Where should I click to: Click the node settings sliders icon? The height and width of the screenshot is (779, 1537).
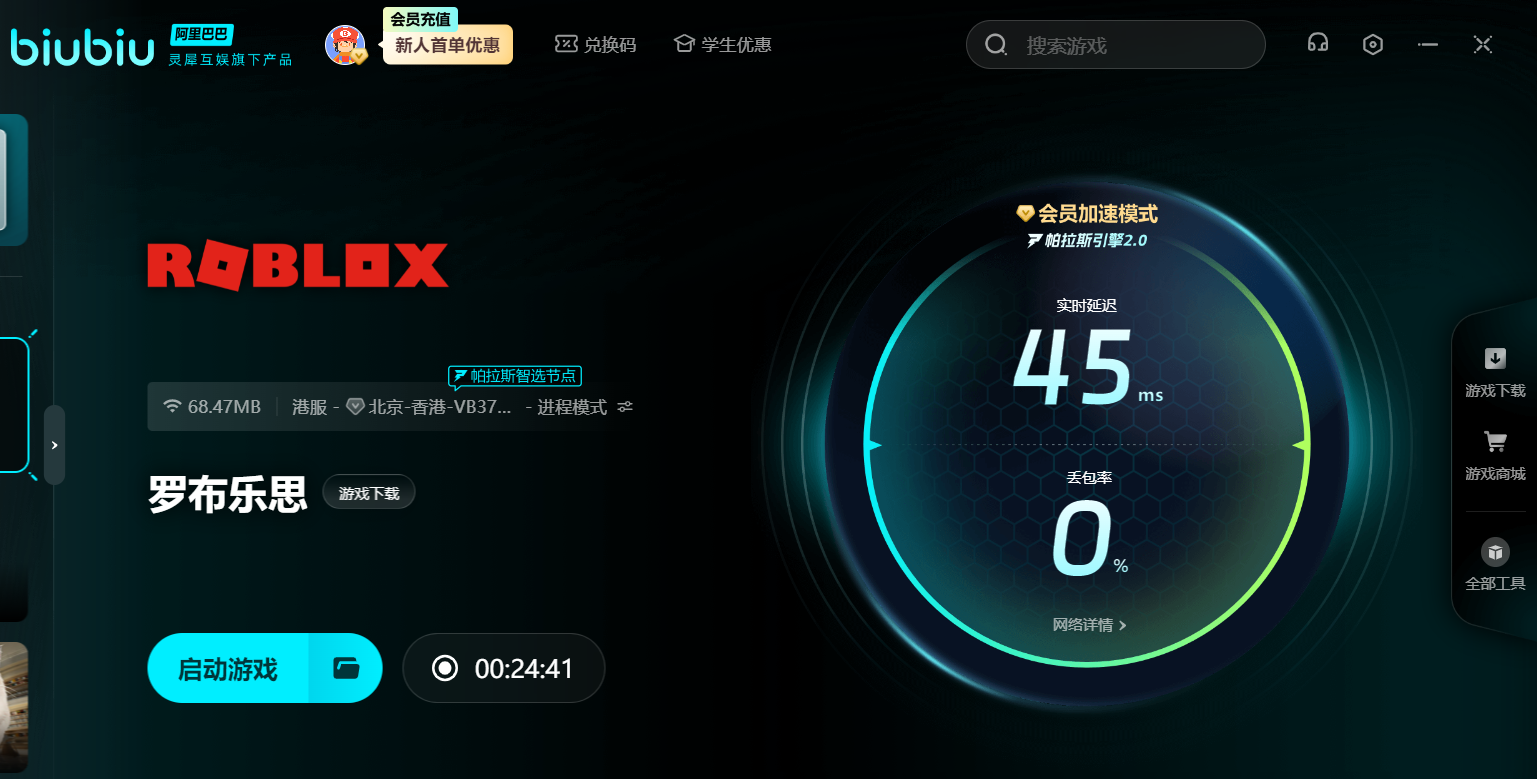click(x=625, y=407)
